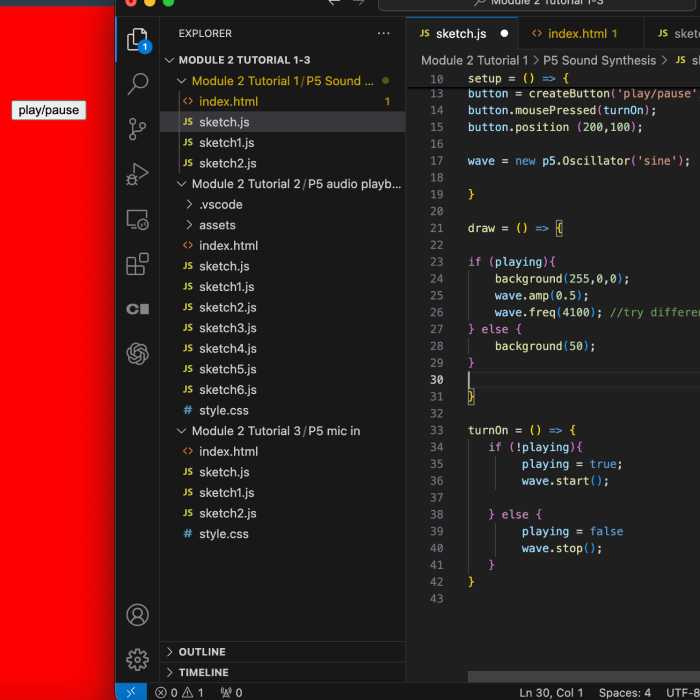Click the play/pause button in browser
Viewport: 700px width, 700px height.
click(49, 110)
